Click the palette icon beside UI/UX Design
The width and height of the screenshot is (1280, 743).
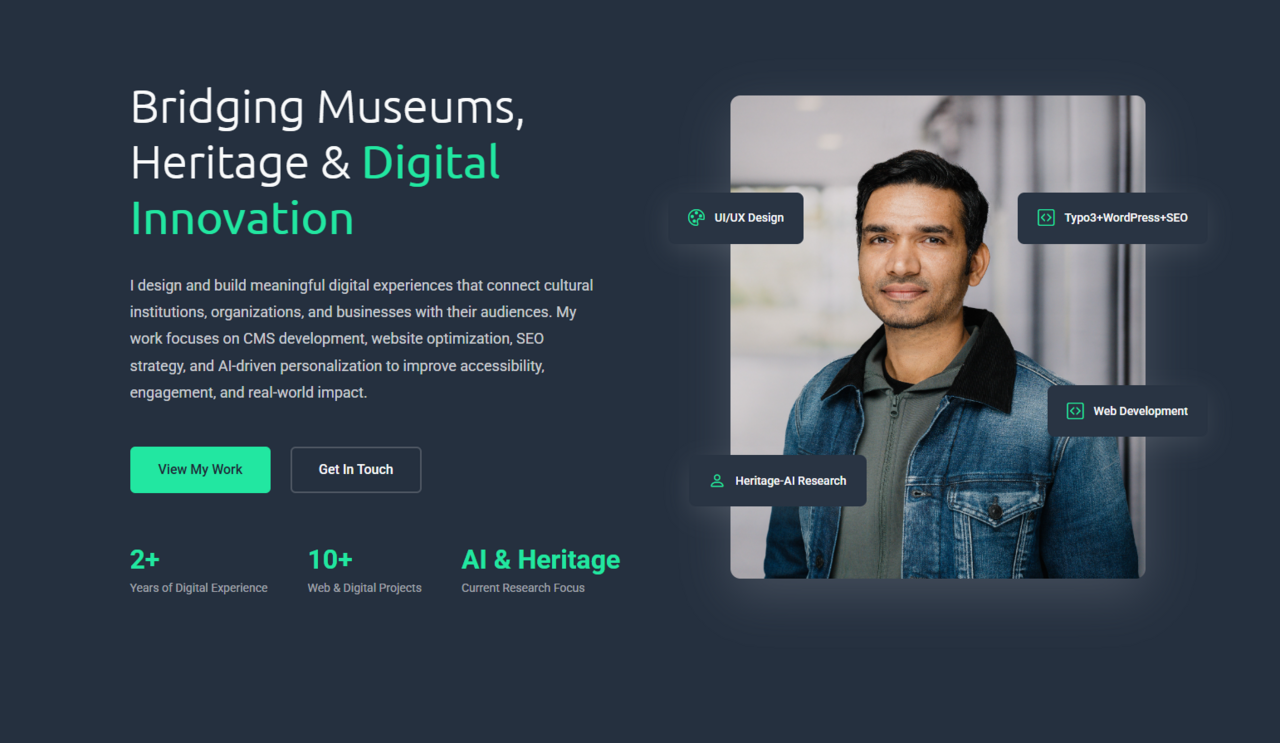coord(696,218)
